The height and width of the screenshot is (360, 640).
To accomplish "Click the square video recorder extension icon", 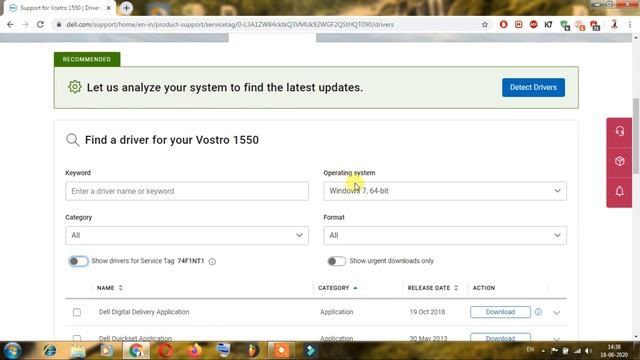I will pos(518,24).
